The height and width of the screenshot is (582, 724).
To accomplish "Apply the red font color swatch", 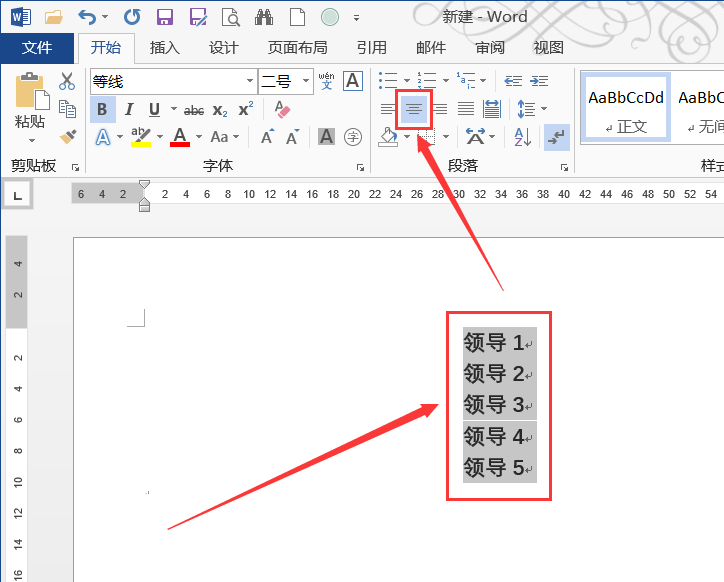I will click(x=180, y=137).
